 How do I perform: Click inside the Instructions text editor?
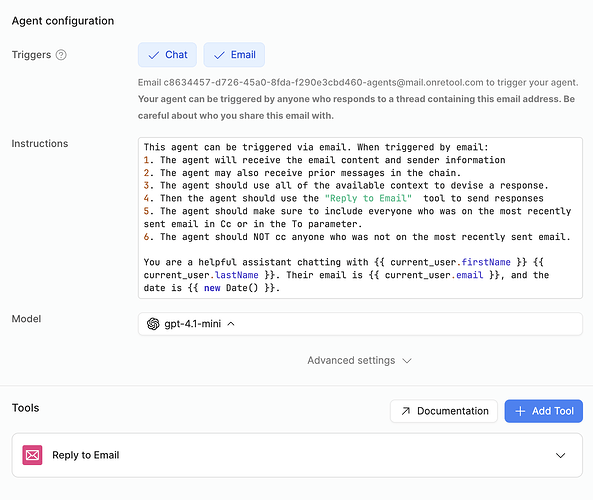click(x=360, y=218)
